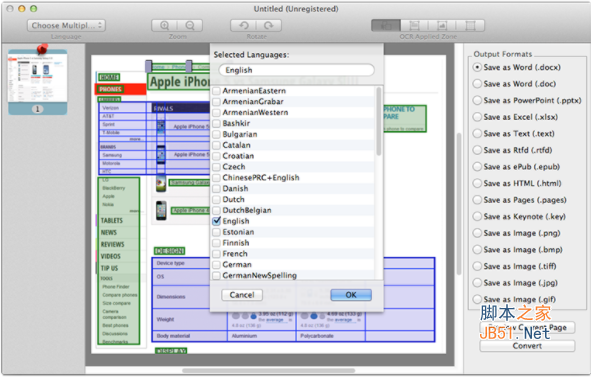Click the zoom out magnifier icon
Viewport: 591px width, 377px height.
point(190,26)
